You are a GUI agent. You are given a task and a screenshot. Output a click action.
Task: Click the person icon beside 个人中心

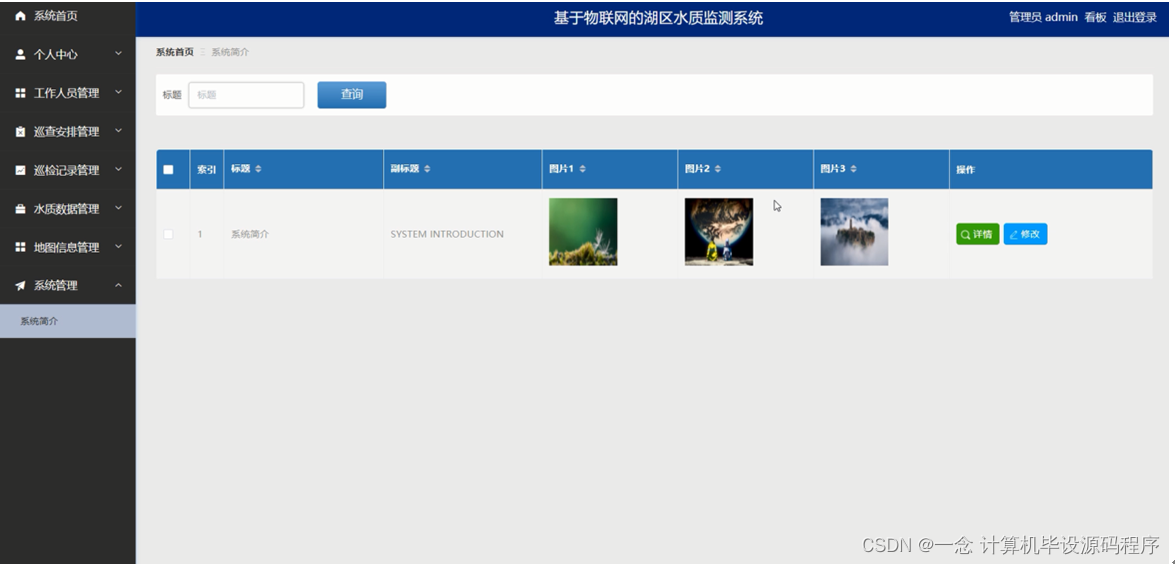(20, 55)
